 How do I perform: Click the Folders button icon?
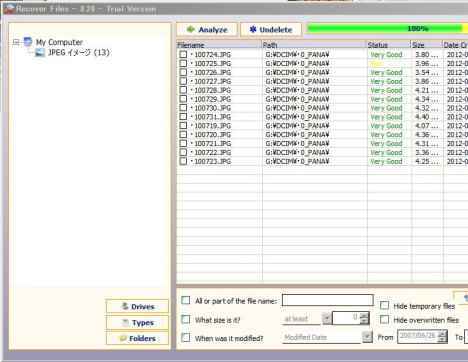(123, 338)
